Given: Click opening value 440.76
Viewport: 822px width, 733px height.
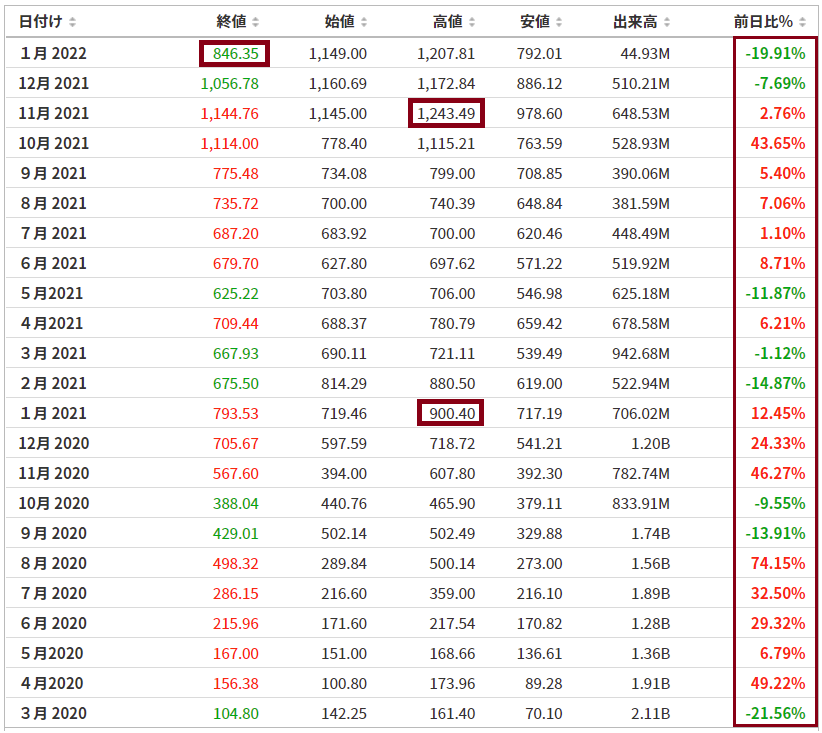Looking at the screenshot, I should click(x=344, y=503).
